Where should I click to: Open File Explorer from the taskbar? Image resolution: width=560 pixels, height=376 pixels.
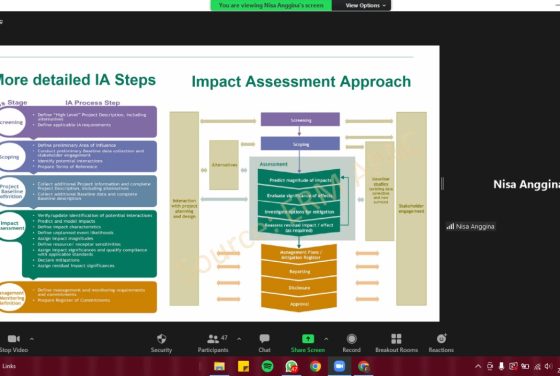(x=219, y=366)
